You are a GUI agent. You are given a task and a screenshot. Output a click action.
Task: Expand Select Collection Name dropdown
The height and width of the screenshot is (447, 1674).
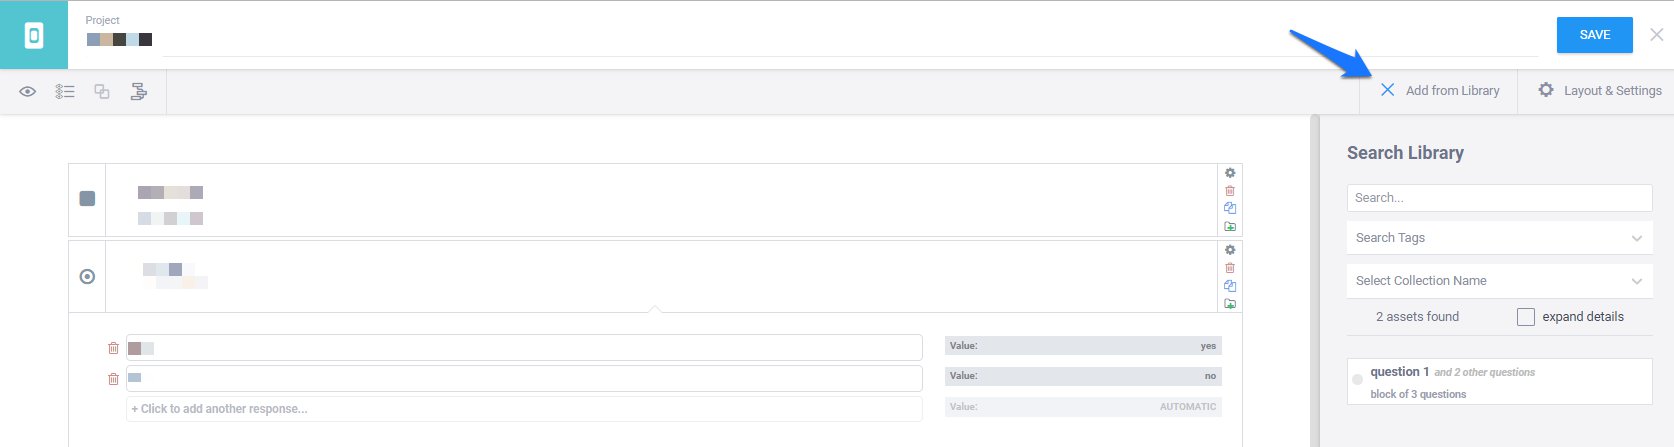(x=1498, y=281)
